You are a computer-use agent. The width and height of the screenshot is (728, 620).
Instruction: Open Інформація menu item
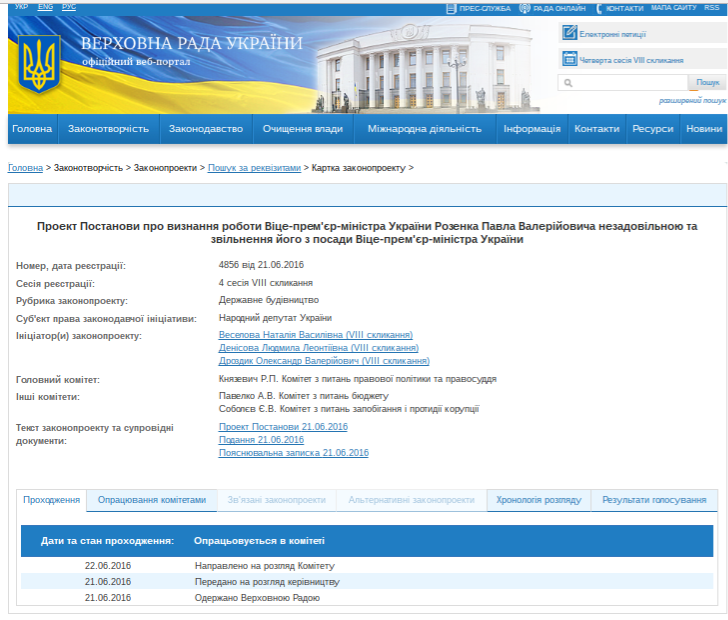(532, 129)
